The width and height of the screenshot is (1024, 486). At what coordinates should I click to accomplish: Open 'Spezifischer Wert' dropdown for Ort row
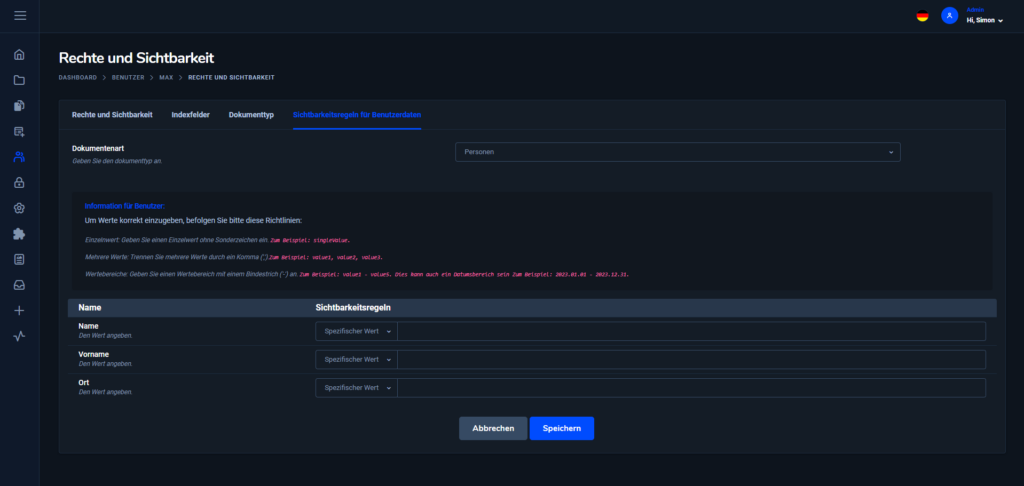[x=357, y=387]
